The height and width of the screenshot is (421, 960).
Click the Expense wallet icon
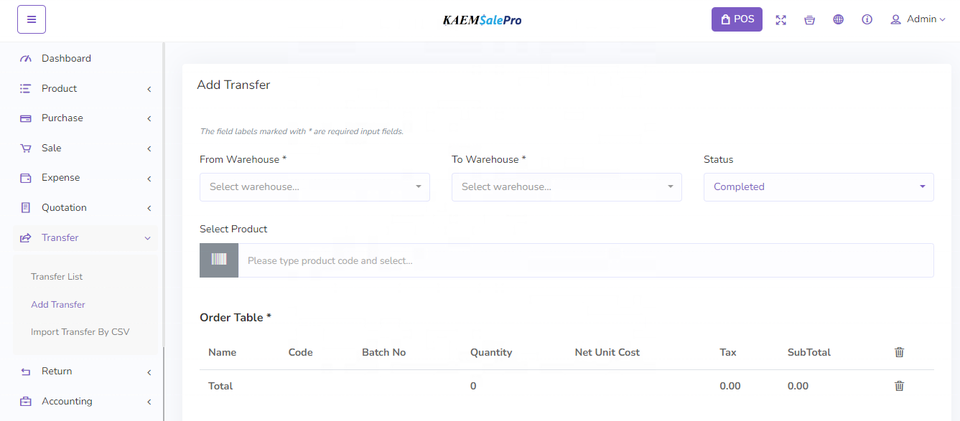[26, 178]
